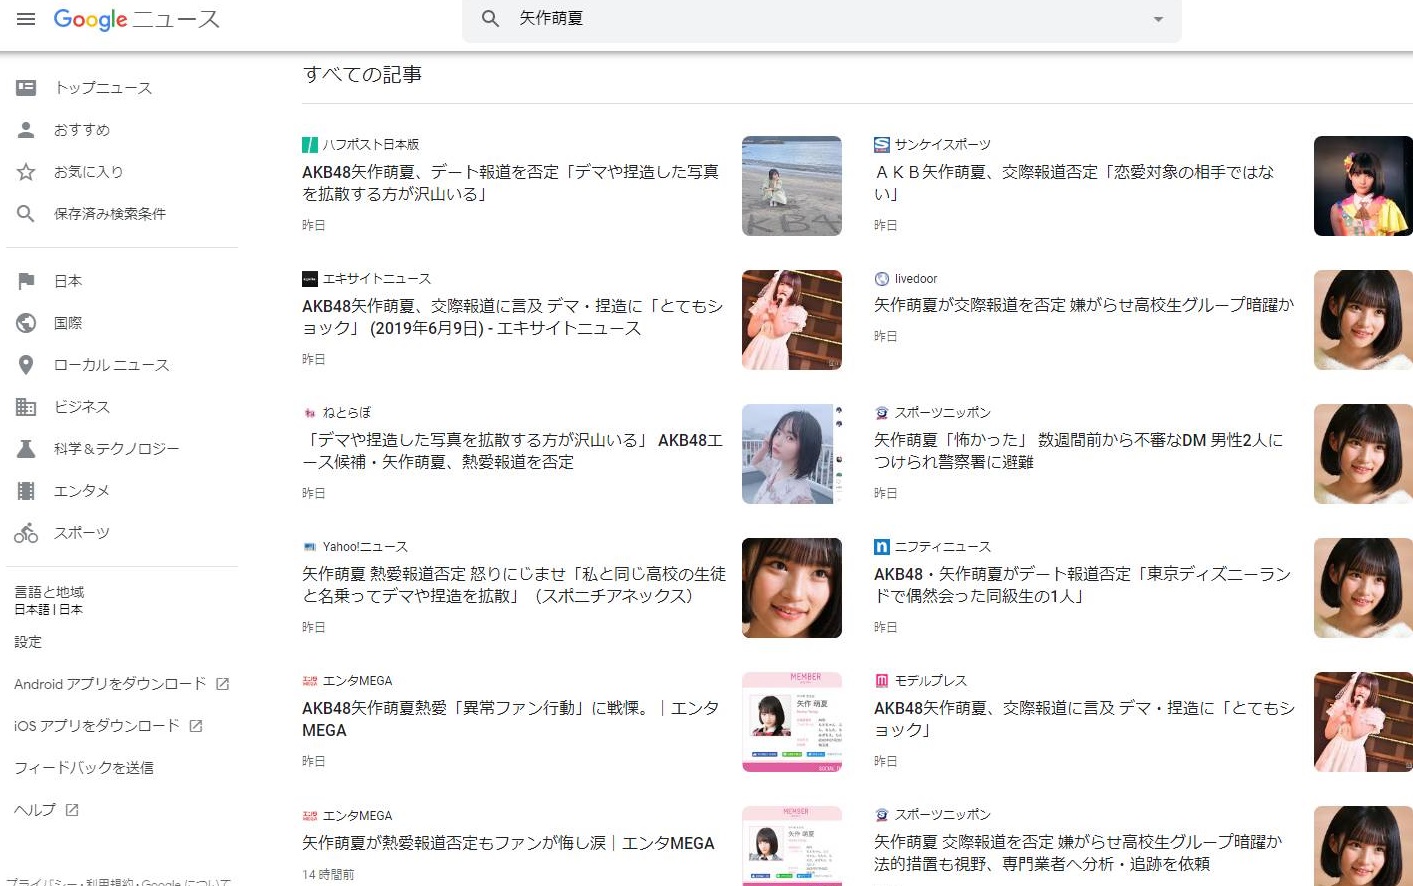This screenshot has width=1413, height=886.
Task: Click the Google ニュース logo
Action: [x=136, y=19]
